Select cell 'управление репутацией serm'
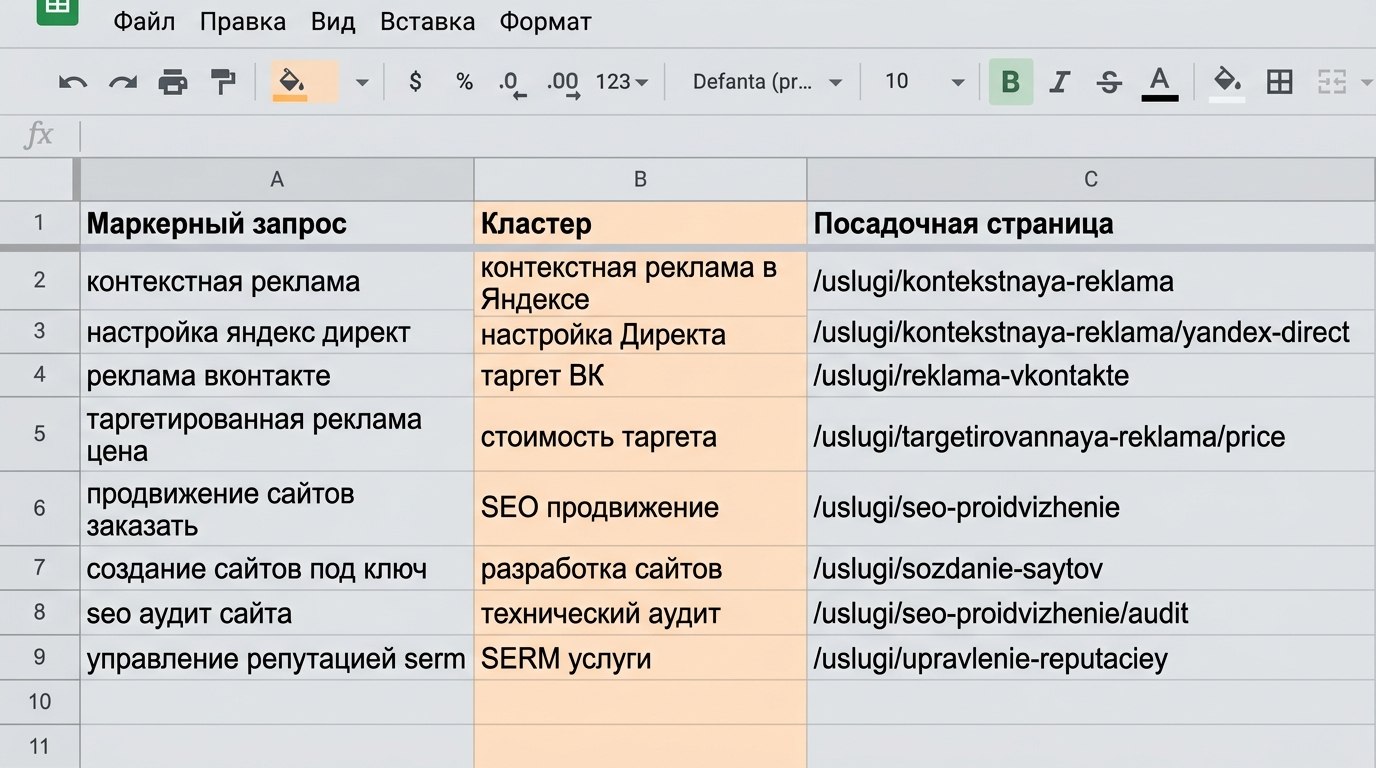The width and height of the screenshot is (1376, 768). (x=277, y=658)
